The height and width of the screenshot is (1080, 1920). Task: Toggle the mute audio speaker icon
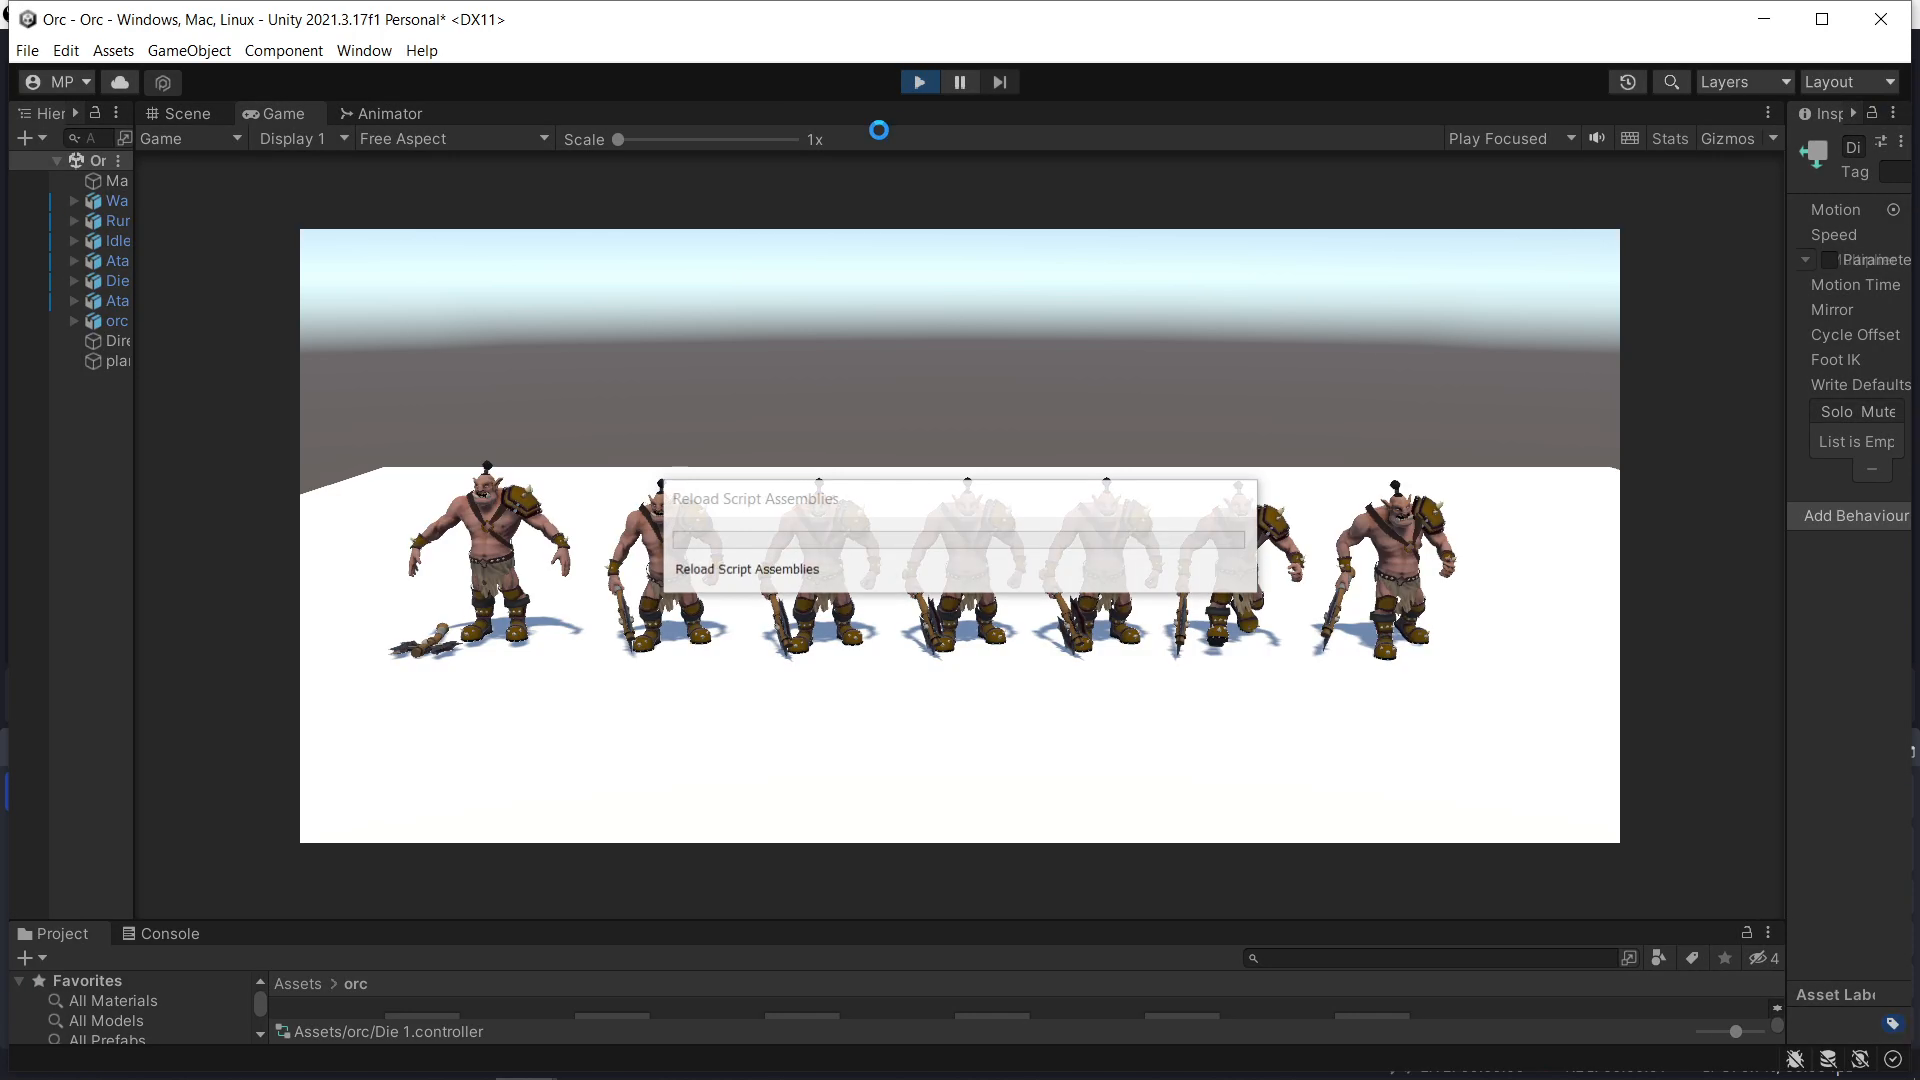tap(1597, 138)
